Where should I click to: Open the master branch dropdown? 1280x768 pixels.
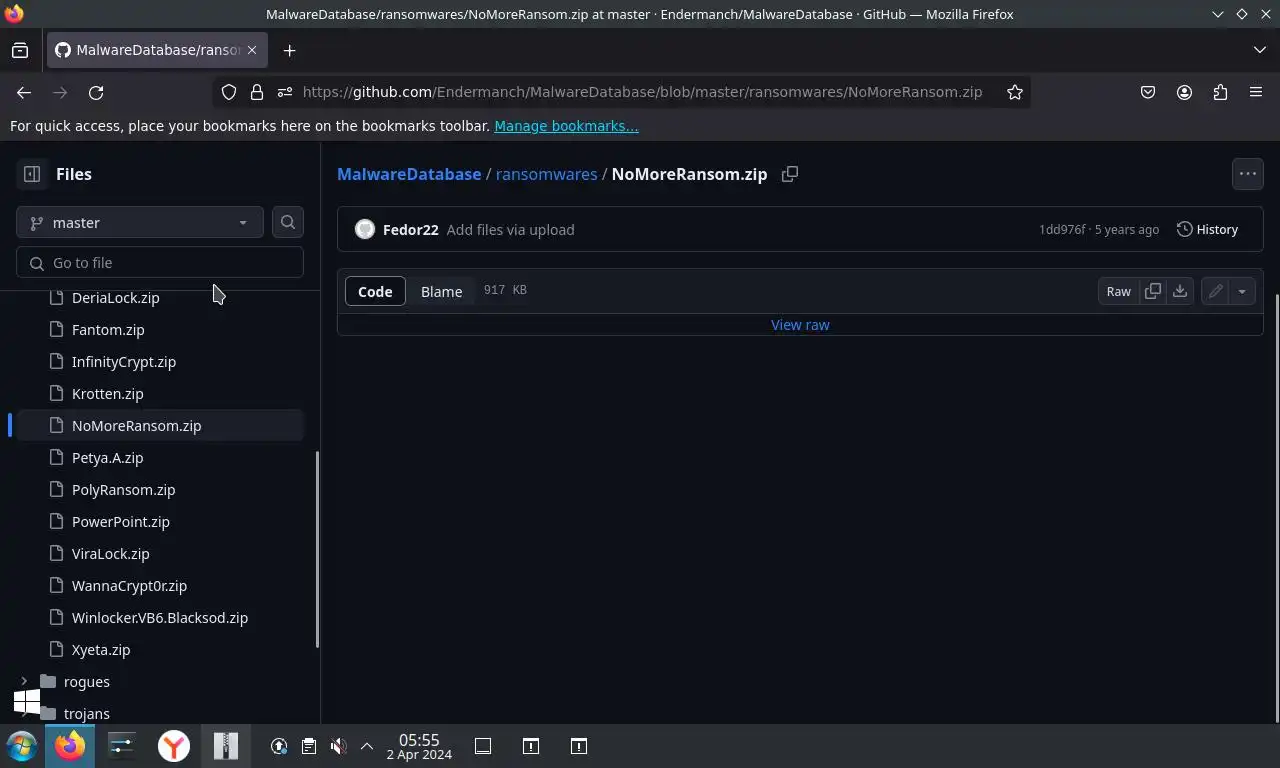coord(140,222)
